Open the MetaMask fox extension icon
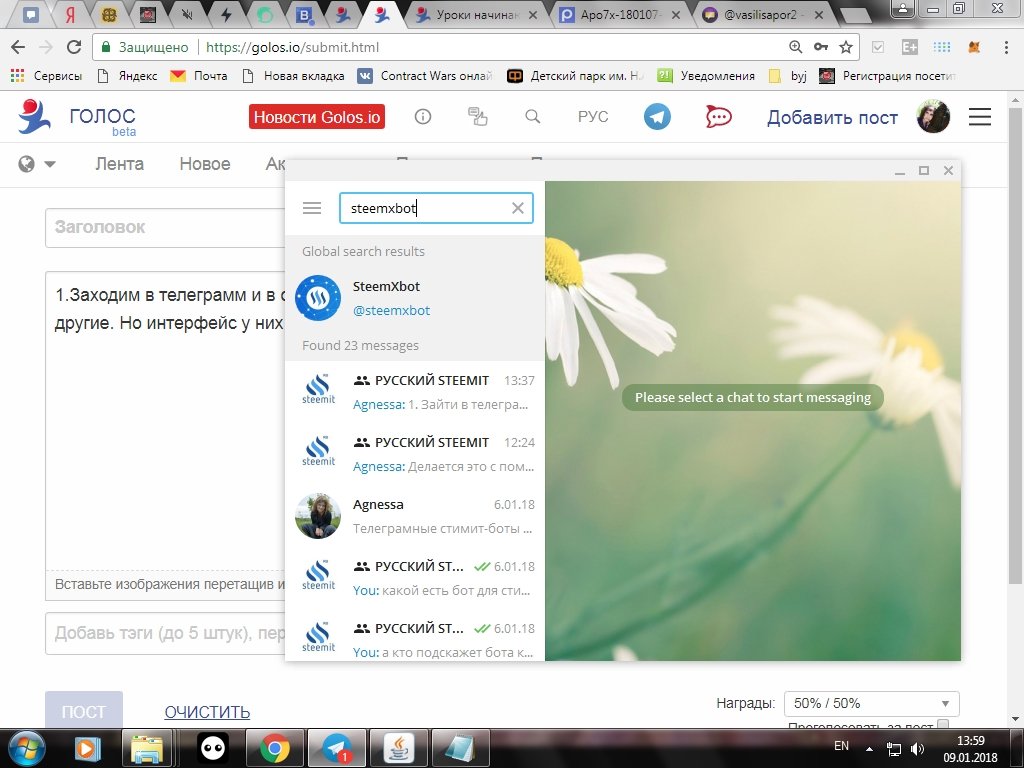1024x768 pixels. [x=974, y=47]
